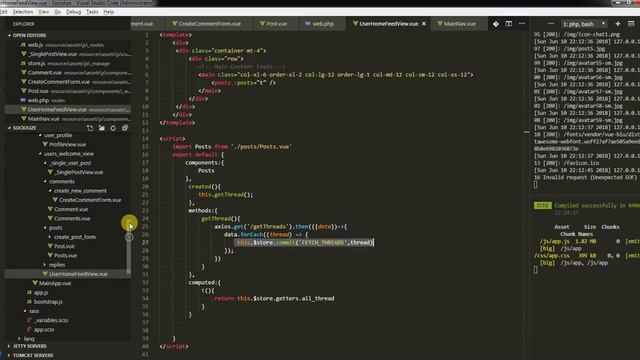The width and height of the screenshot is (640, 360).
Task: Open Comment.vue in Open Editors list
Action: tap(67, 73)
